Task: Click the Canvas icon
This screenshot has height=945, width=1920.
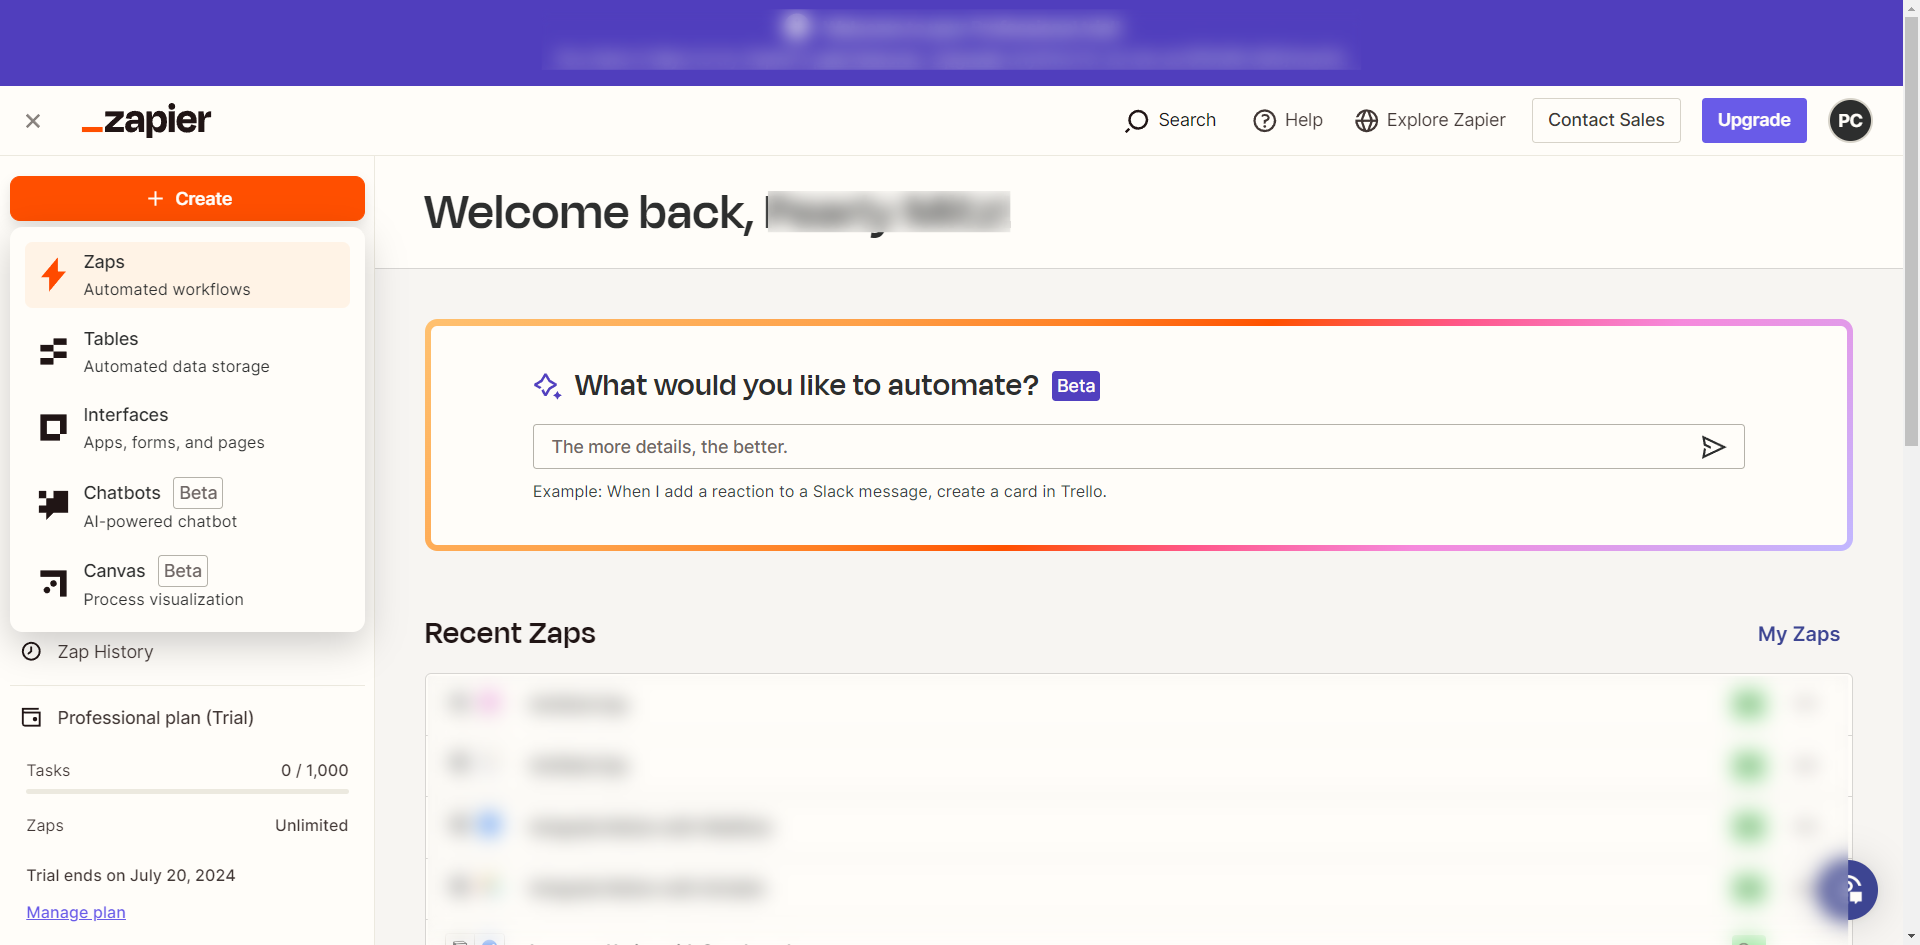Action: 53,583
